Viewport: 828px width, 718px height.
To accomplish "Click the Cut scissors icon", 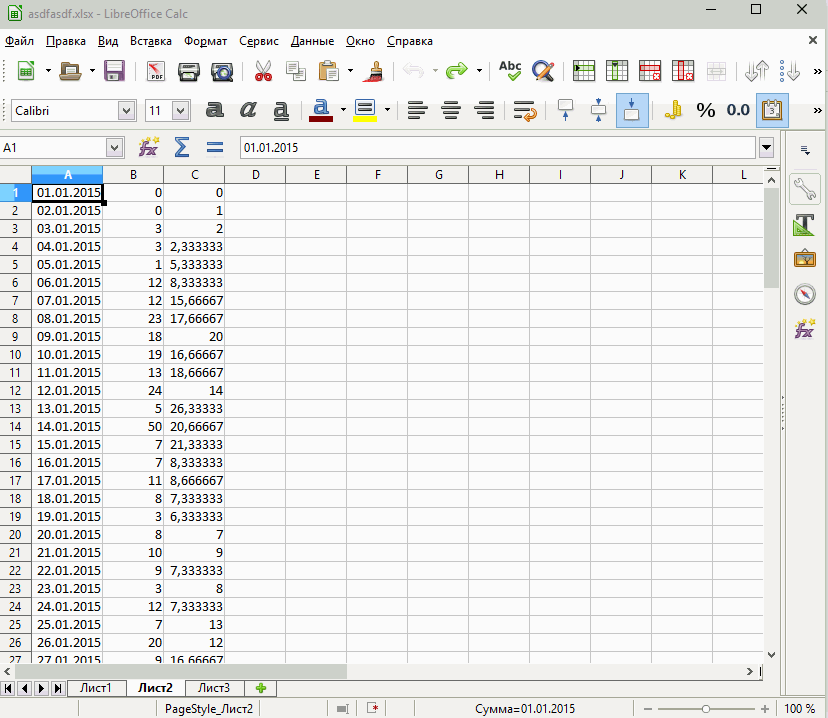I will tap(263, 71).
